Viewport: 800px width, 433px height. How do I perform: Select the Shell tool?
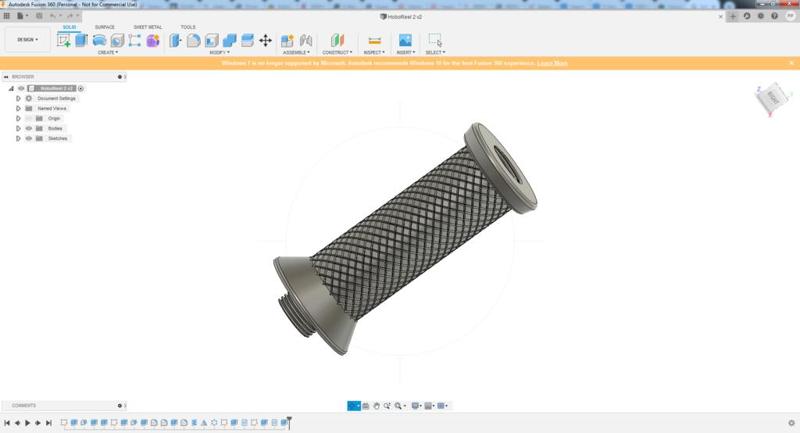point(212,40)
